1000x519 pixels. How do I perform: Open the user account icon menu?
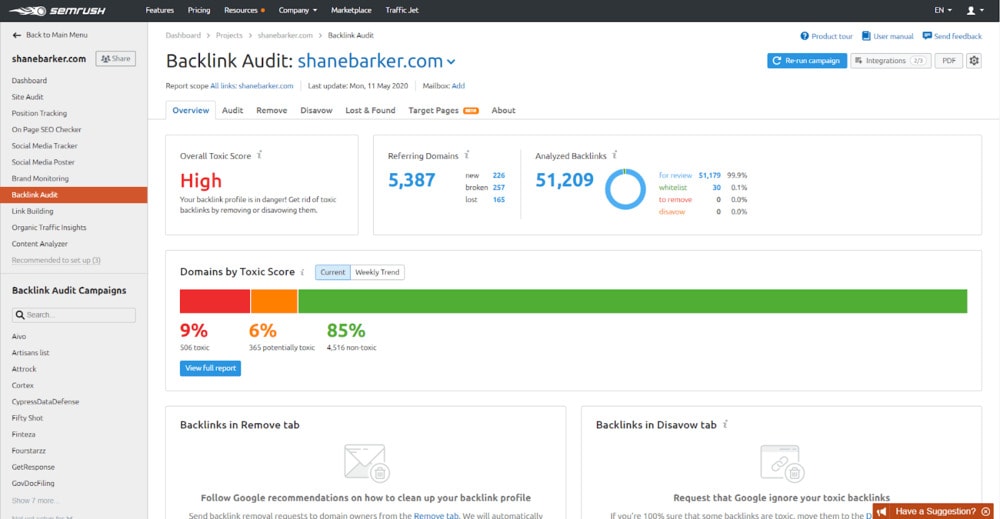point(974,10)
